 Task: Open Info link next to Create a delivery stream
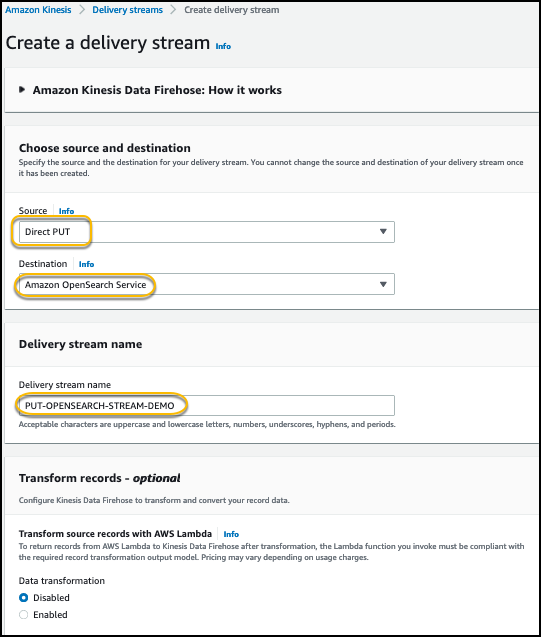click(223, 46)
